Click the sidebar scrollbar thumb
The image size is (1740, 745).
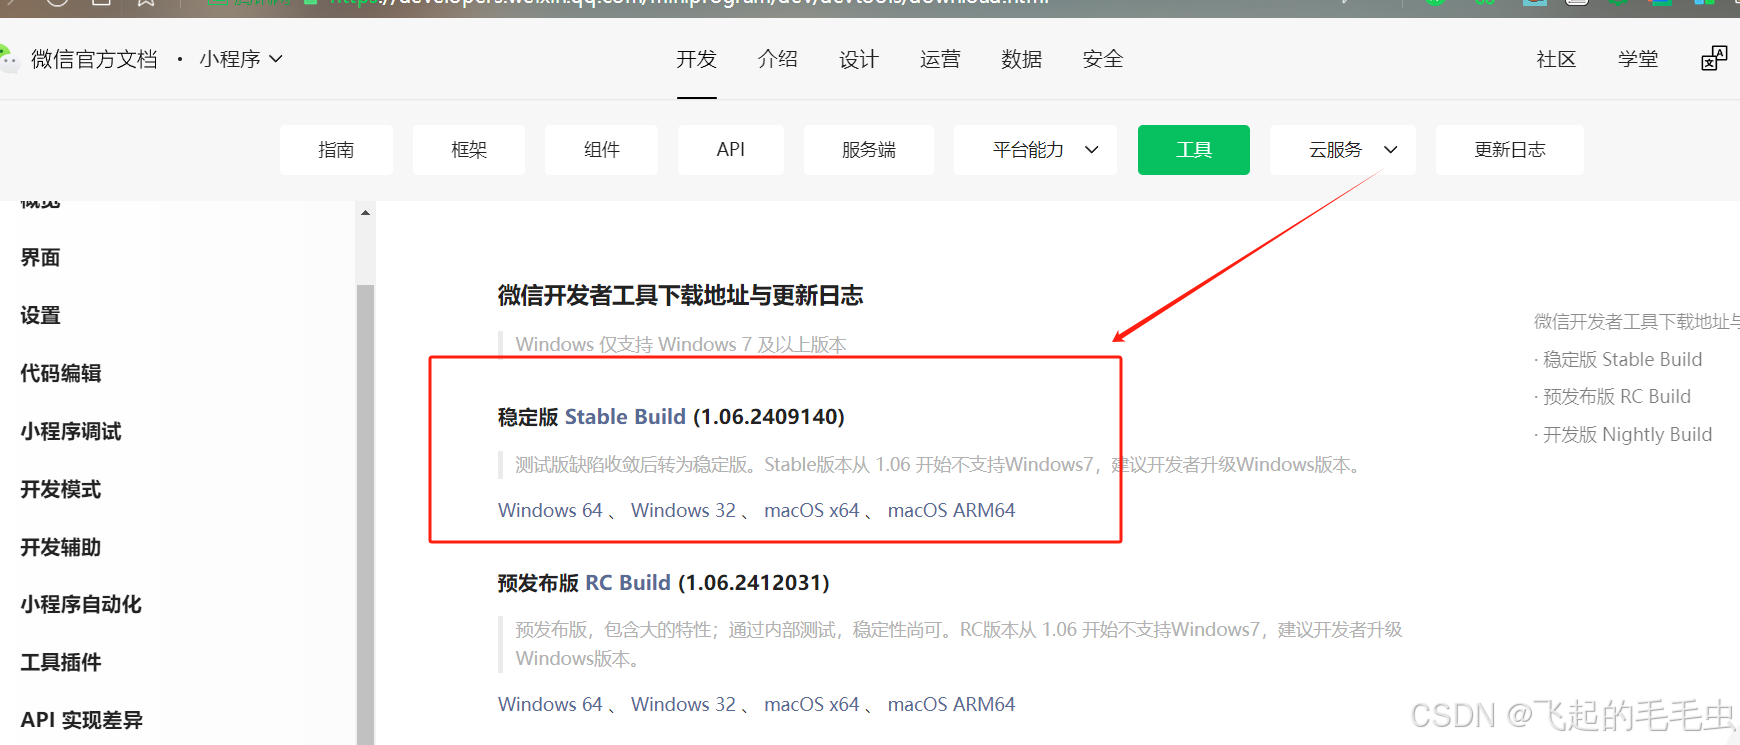pyautogui.click(x=365, y=514)
